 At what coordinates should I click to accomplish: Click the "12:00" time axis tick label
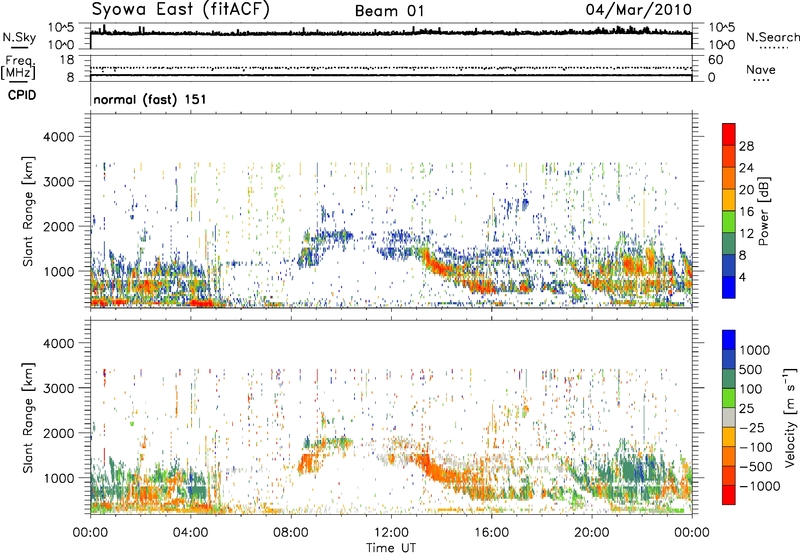pos(391,533)
